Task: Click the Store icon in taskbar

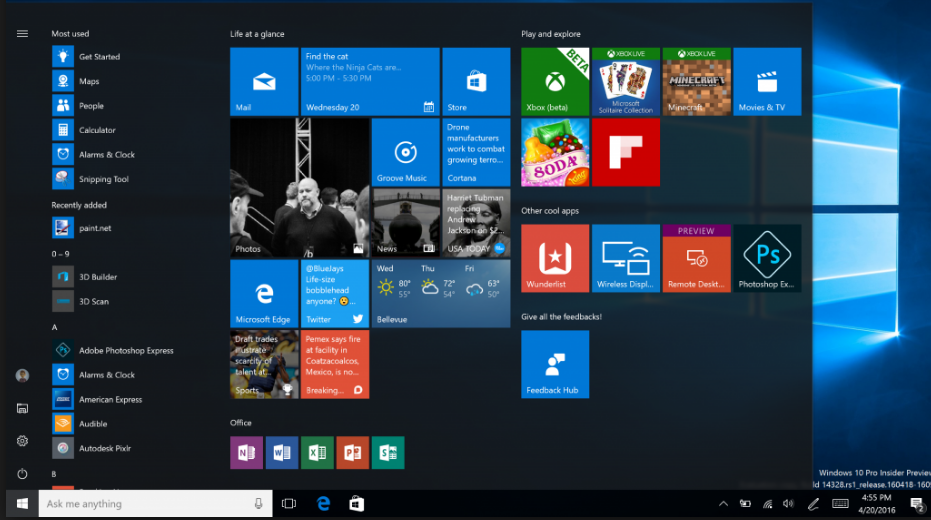Action: tap(356, 504)
